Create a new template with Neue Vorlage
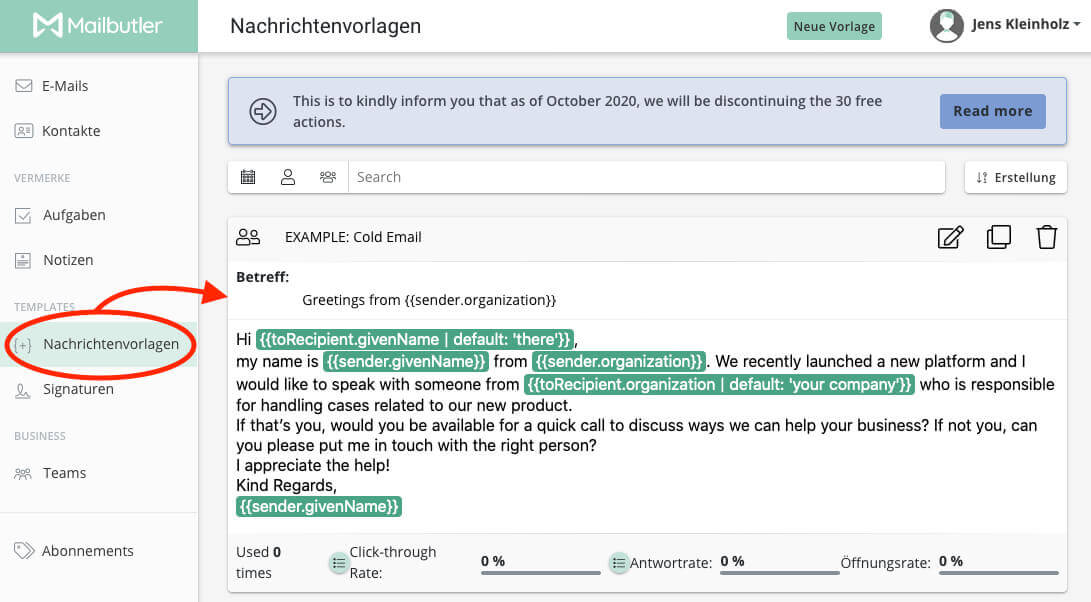The width and height of the screenshot is (1091, 602). click(x=834, y=26)
